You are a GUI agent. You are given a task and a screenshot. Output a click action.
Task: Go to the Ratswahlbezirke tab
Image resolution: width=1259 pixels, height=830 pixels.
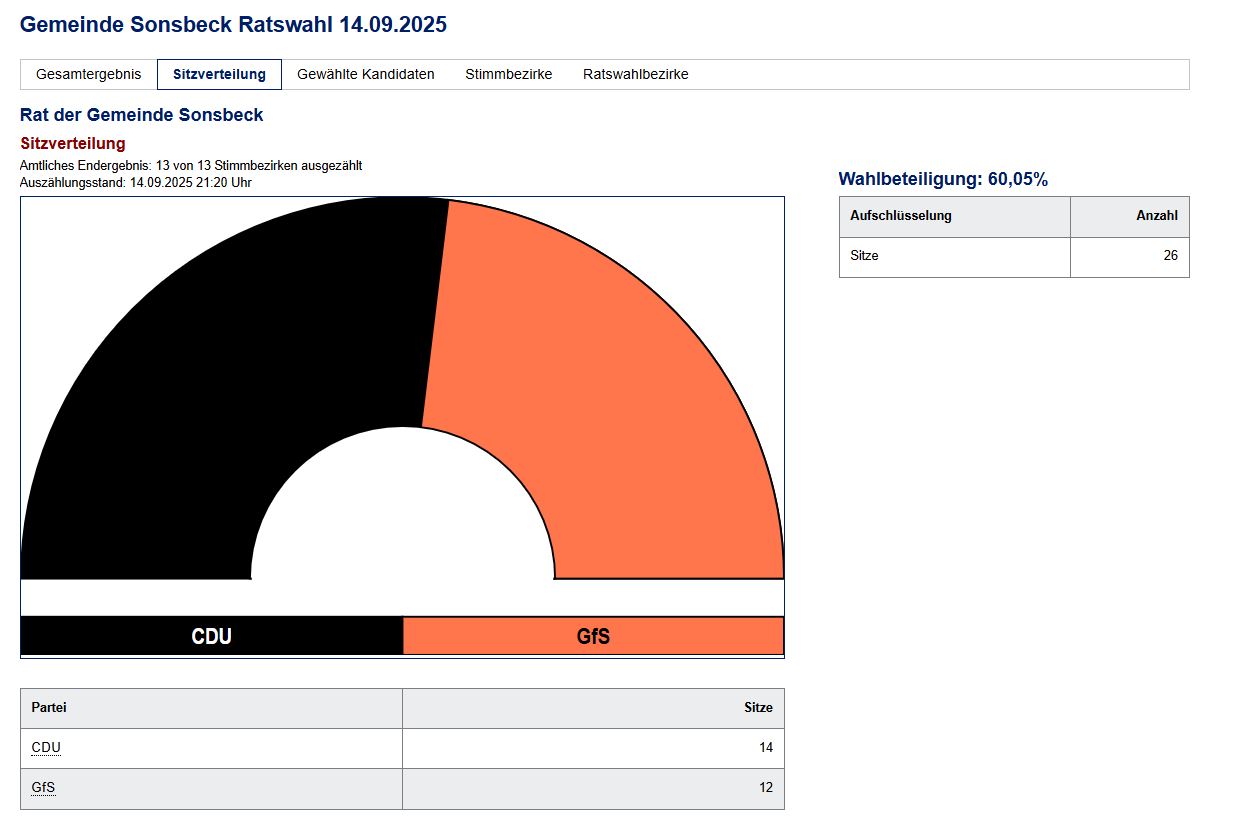point(635,74)
